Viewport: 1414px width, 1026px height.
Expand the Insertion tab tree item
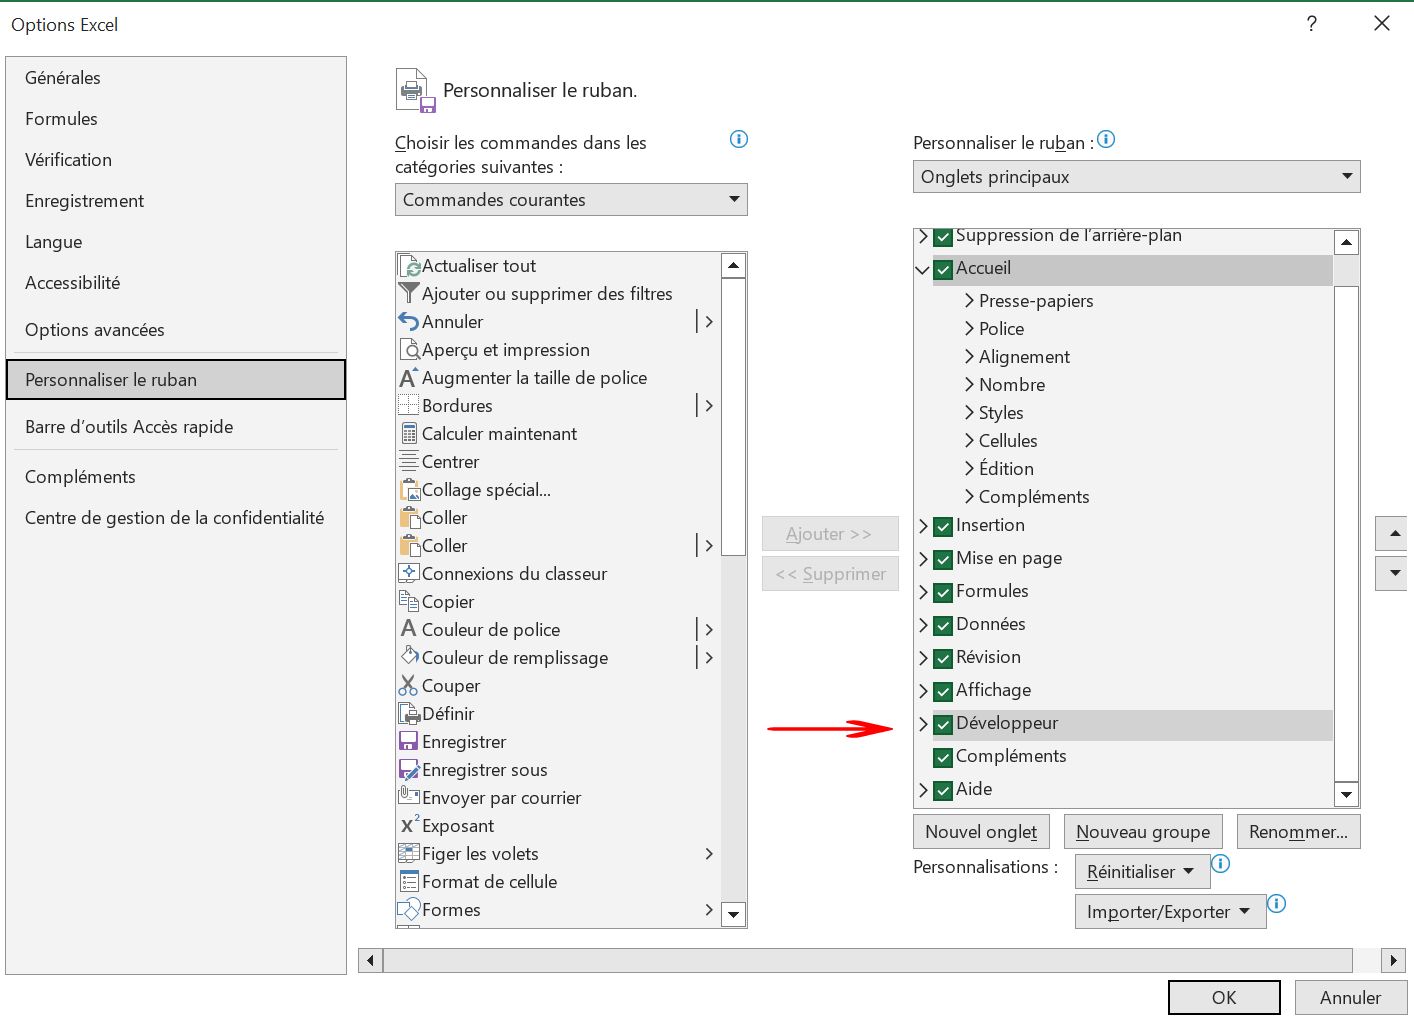[923, 526]
